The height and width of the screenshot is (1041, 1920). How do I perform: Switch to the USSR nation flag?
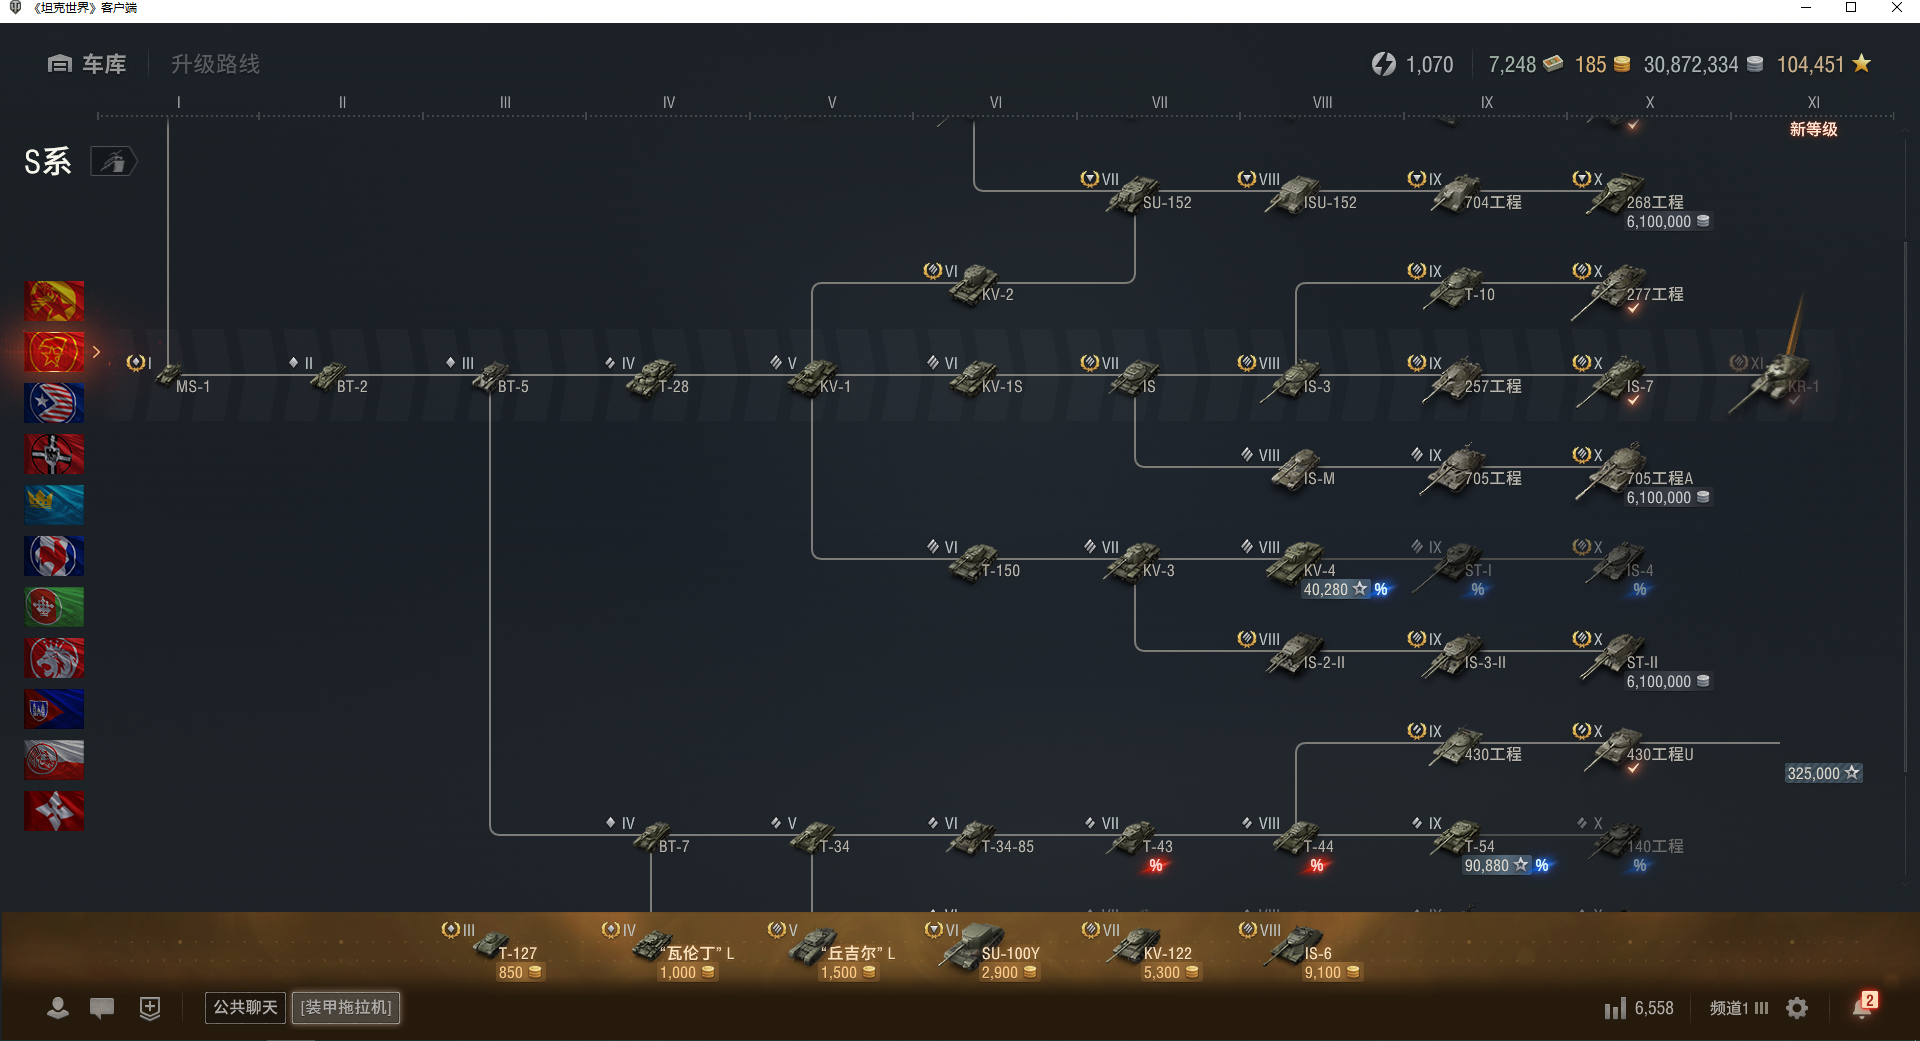[54, 352]
